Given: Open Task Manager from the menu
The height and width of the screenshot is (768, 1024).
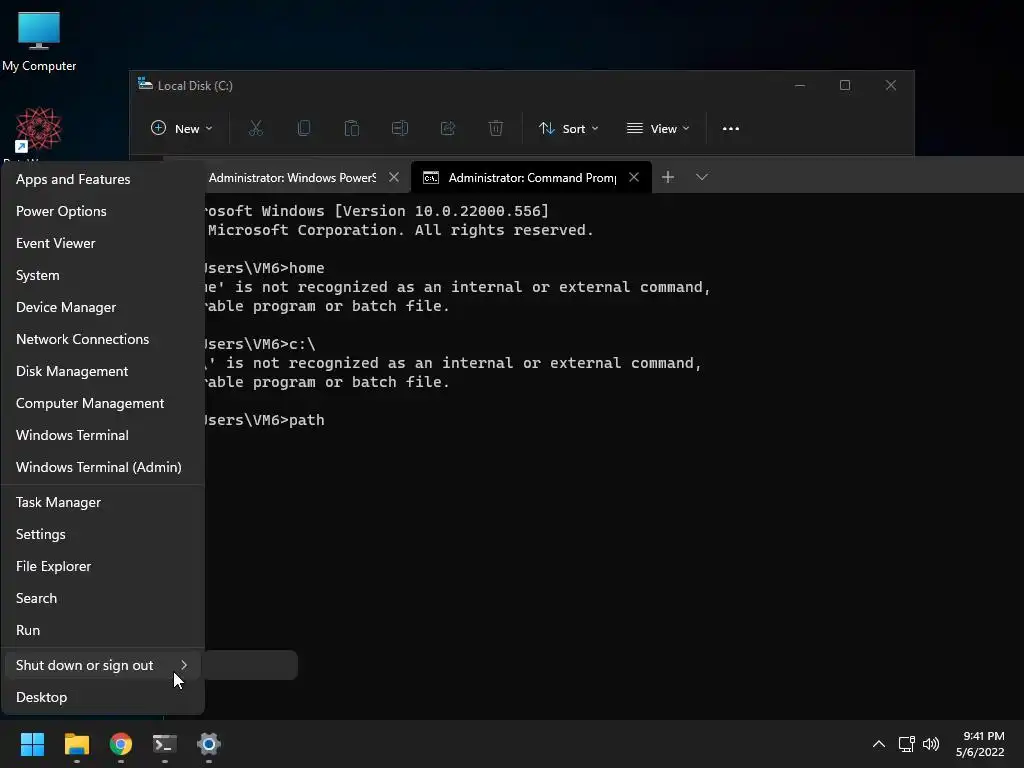Looking at the screenshot, I should (x=103, y=502).
